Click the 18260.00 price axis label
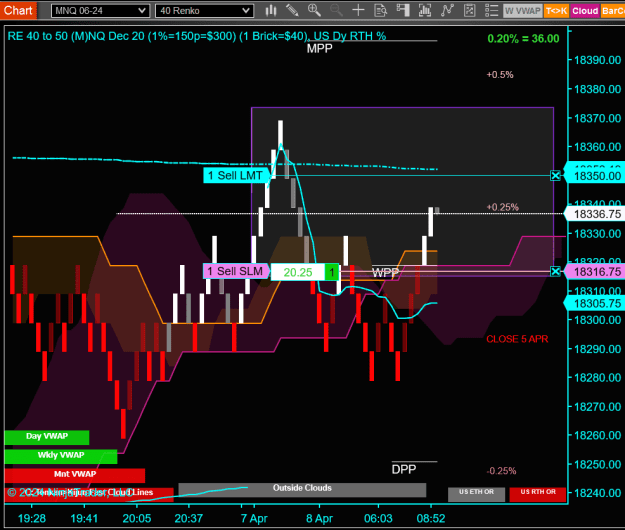 (x=597, y=435)
